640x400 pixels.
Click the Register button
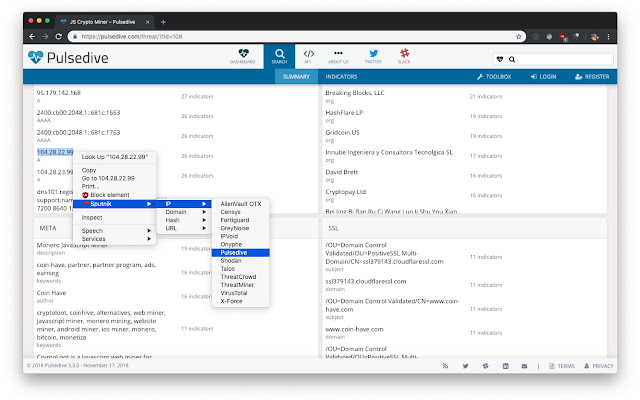pos(592,77)
